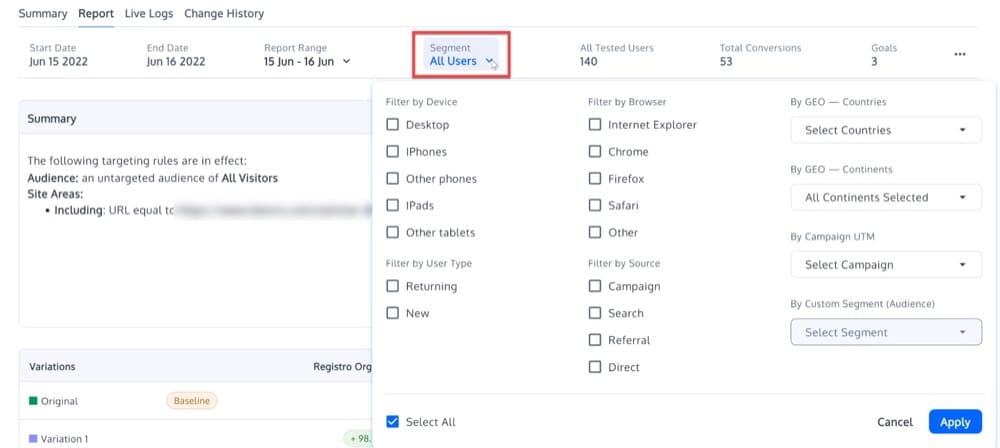This screenshot has width=1000, height=448.
Task: Tick the Chrome browser filter
Action: (x=595, y=152)
